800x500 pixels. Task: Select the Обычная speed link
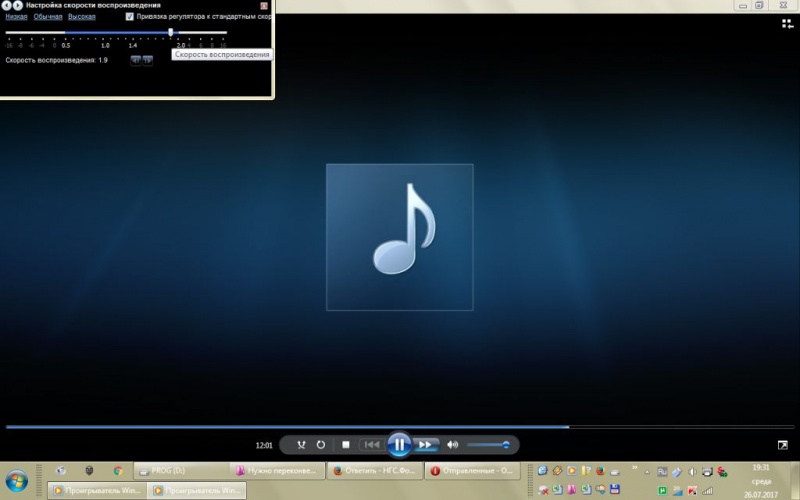coord(48,17)
